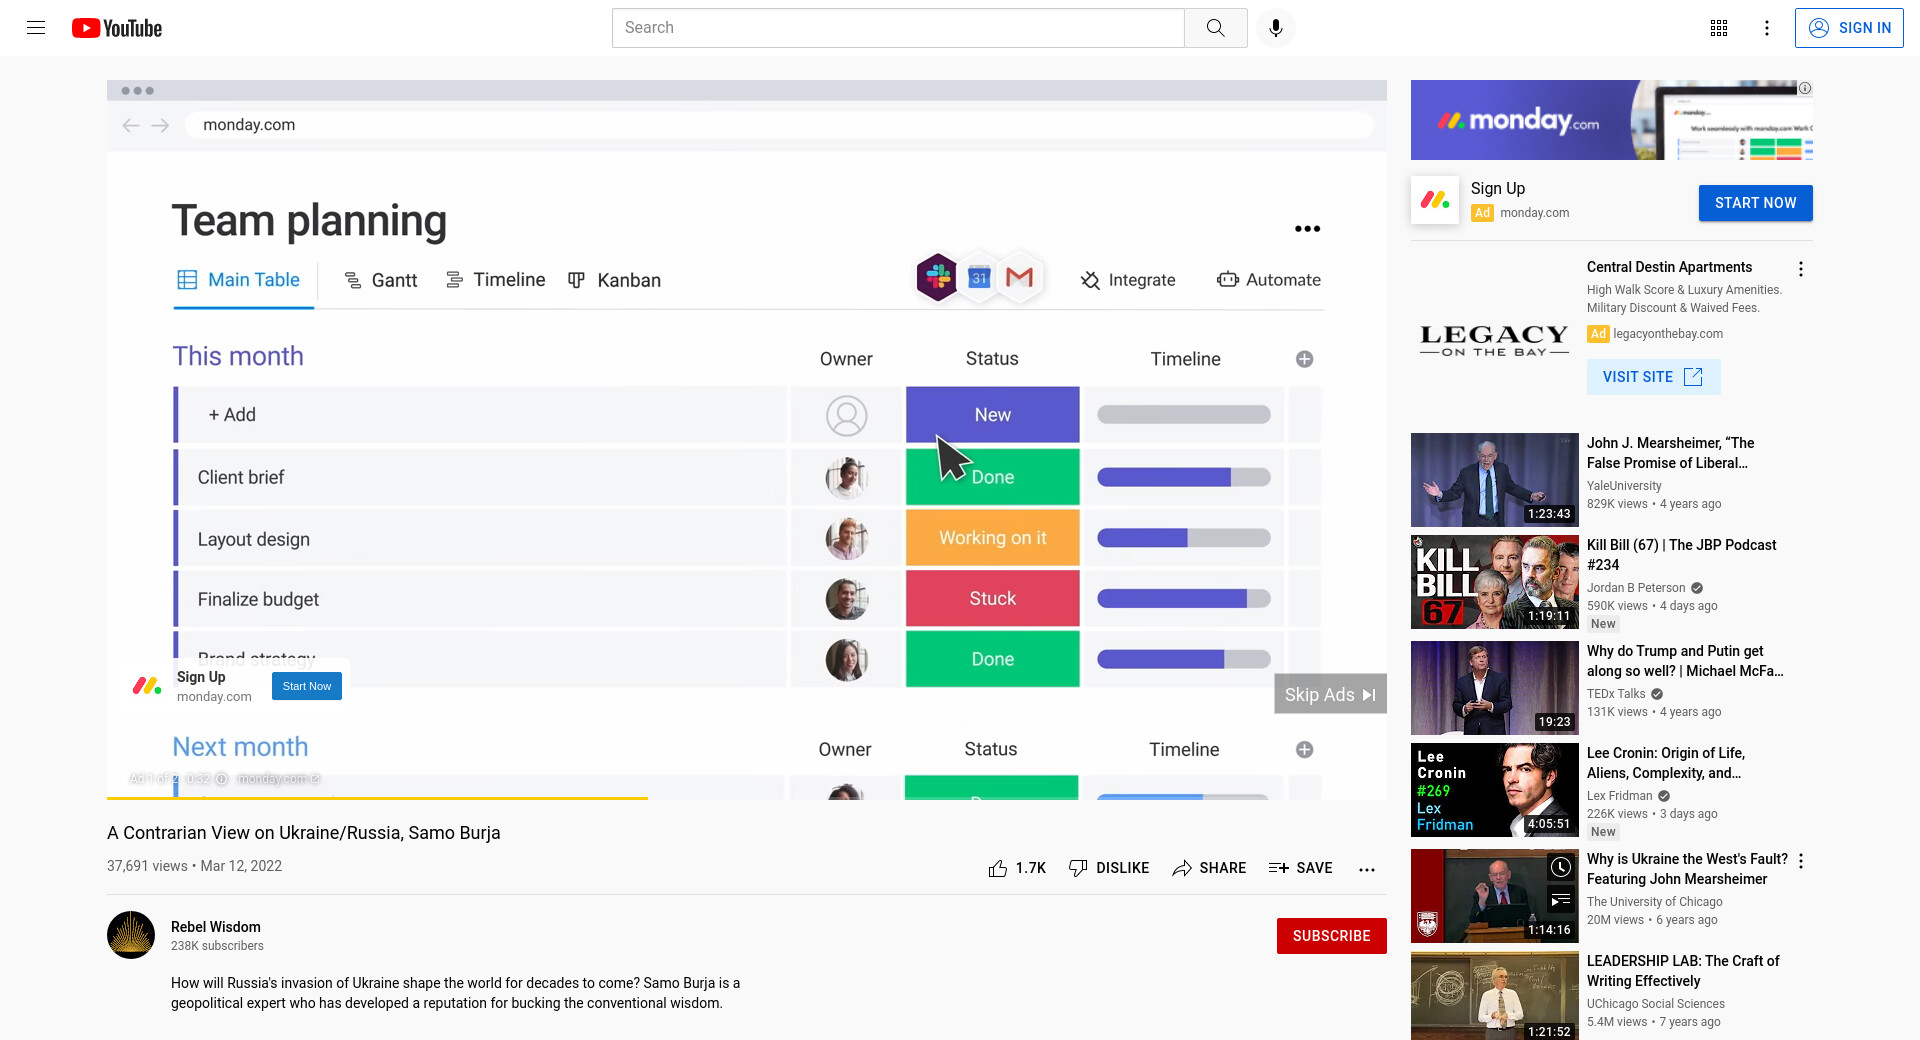Open LEADERSHIP LAB video title

1683,971
